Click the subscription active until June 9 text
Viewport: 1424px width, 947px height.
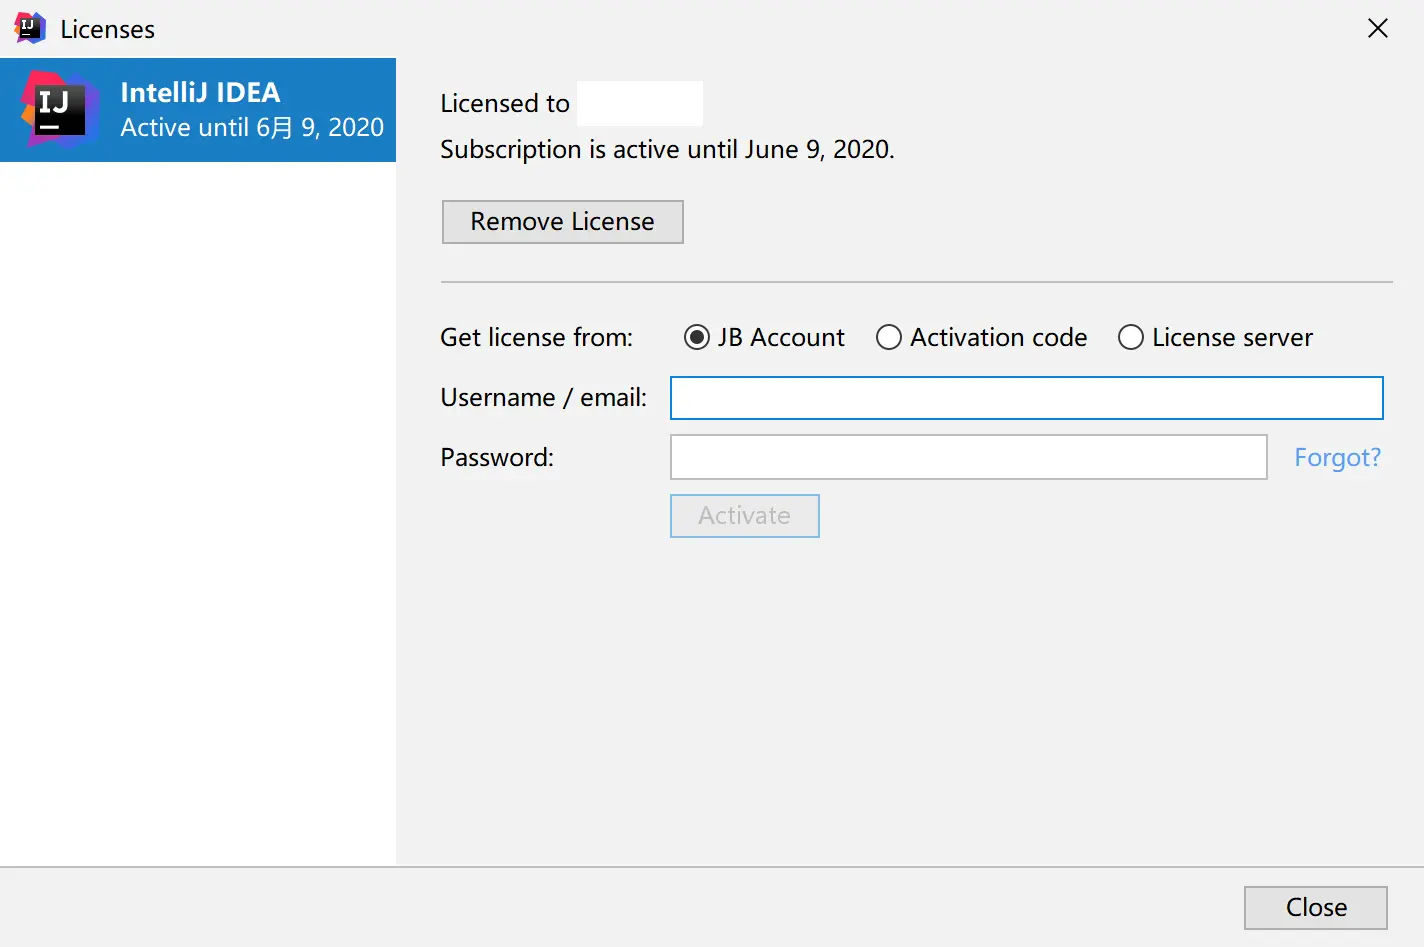point(667,149)
